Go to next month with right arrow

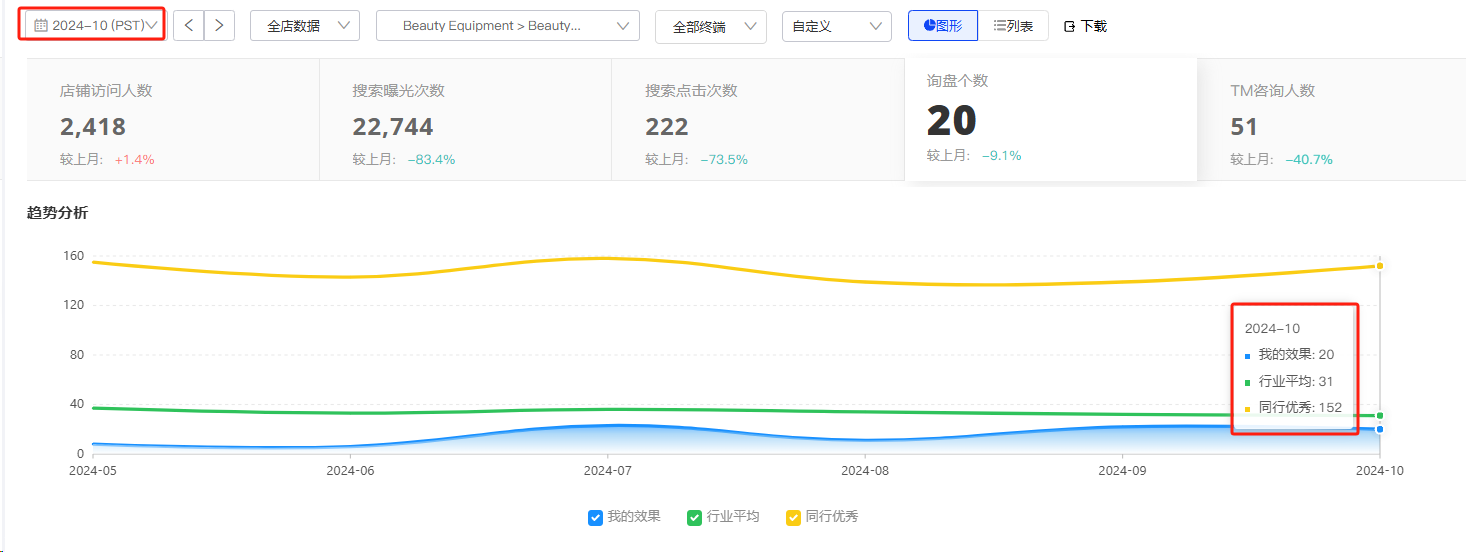coord(219,25)
